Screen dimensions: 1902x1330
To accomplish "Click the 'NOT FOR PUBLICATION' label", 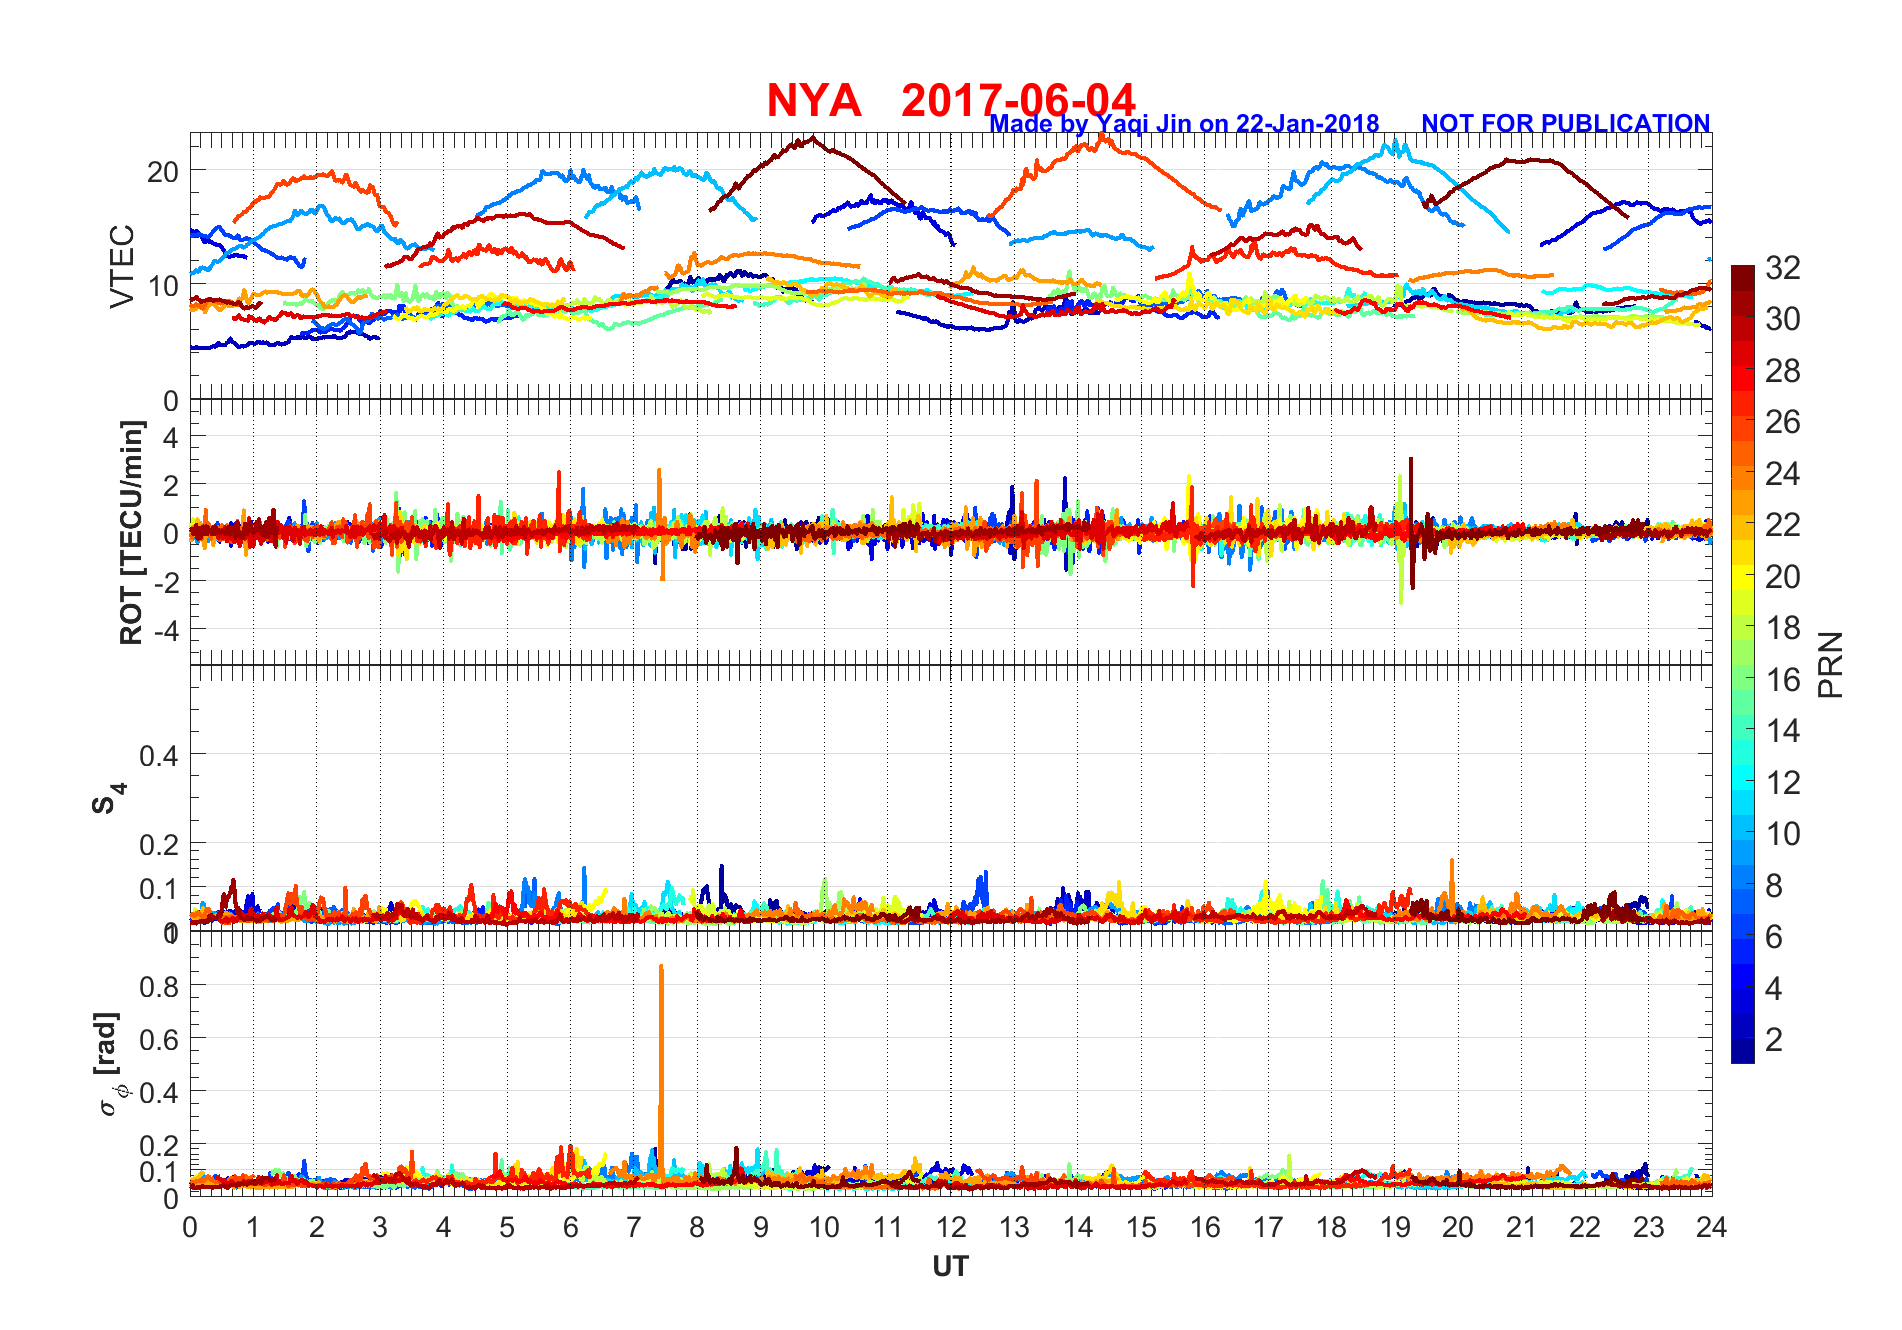I will (x=1566, y=123).
